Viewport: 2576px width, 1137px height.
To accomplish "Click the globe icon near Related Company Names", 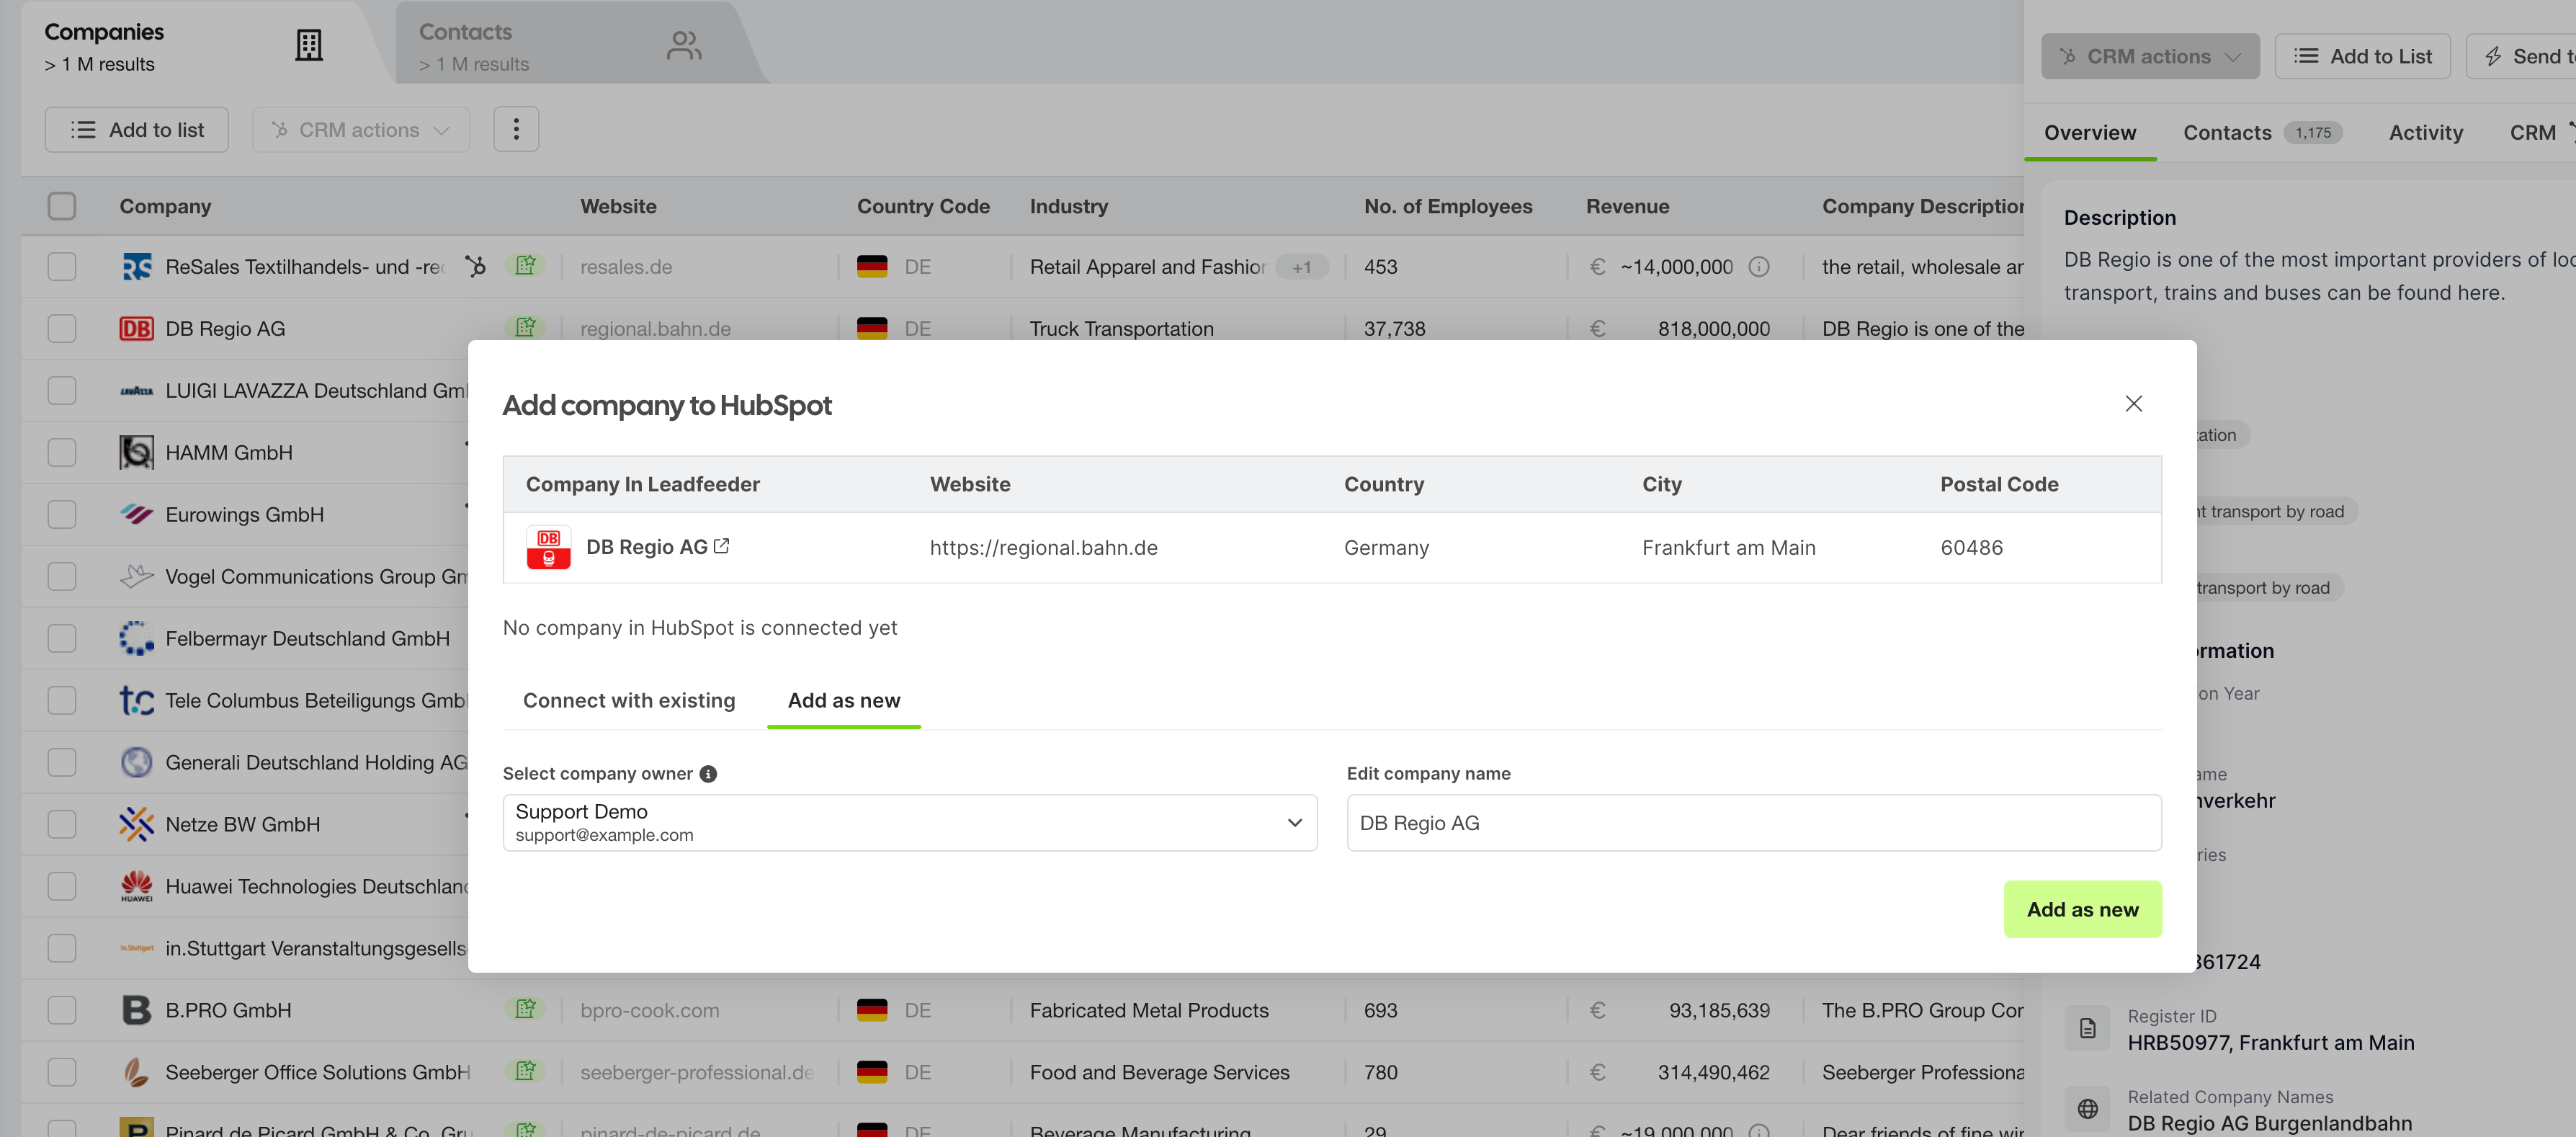I will [2088, 1109].
